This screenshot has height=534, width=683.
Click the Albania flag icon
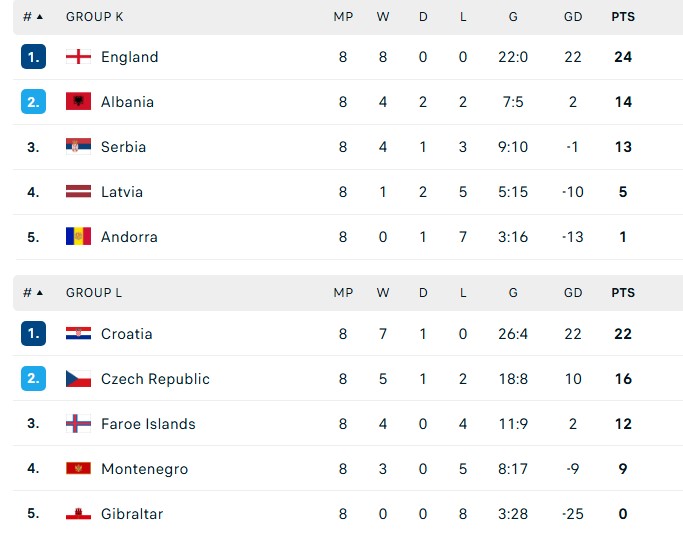[78, 102]
